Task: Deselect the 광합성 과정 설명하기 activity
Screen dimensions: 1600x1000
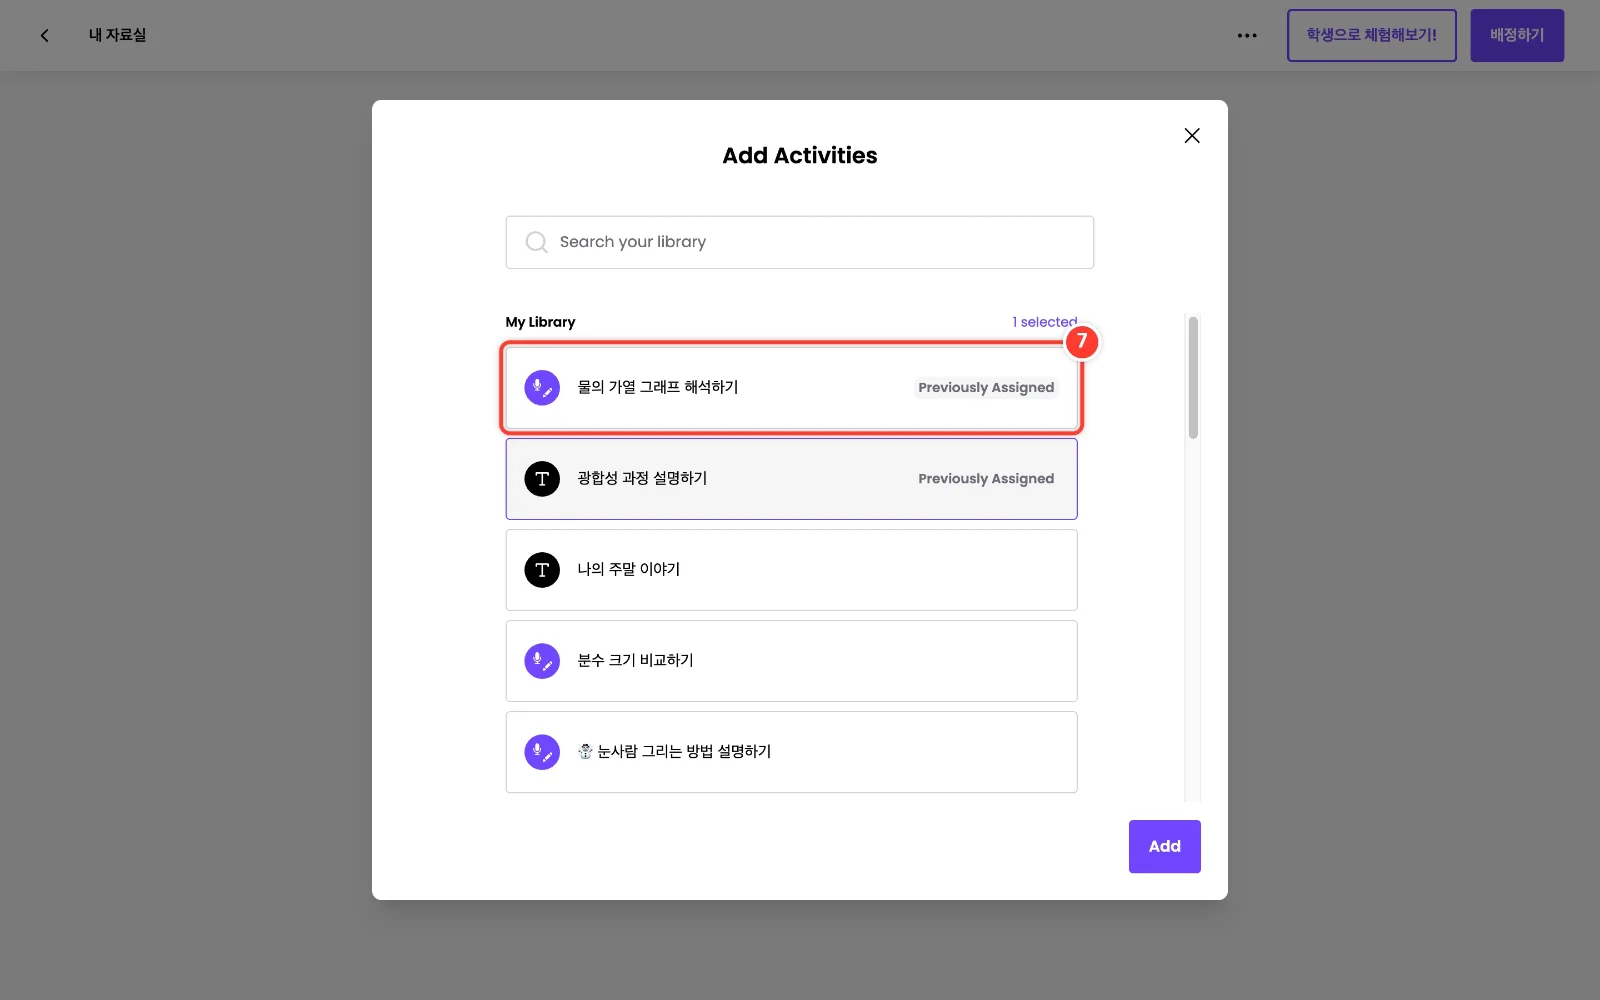Action: [791, 479]
